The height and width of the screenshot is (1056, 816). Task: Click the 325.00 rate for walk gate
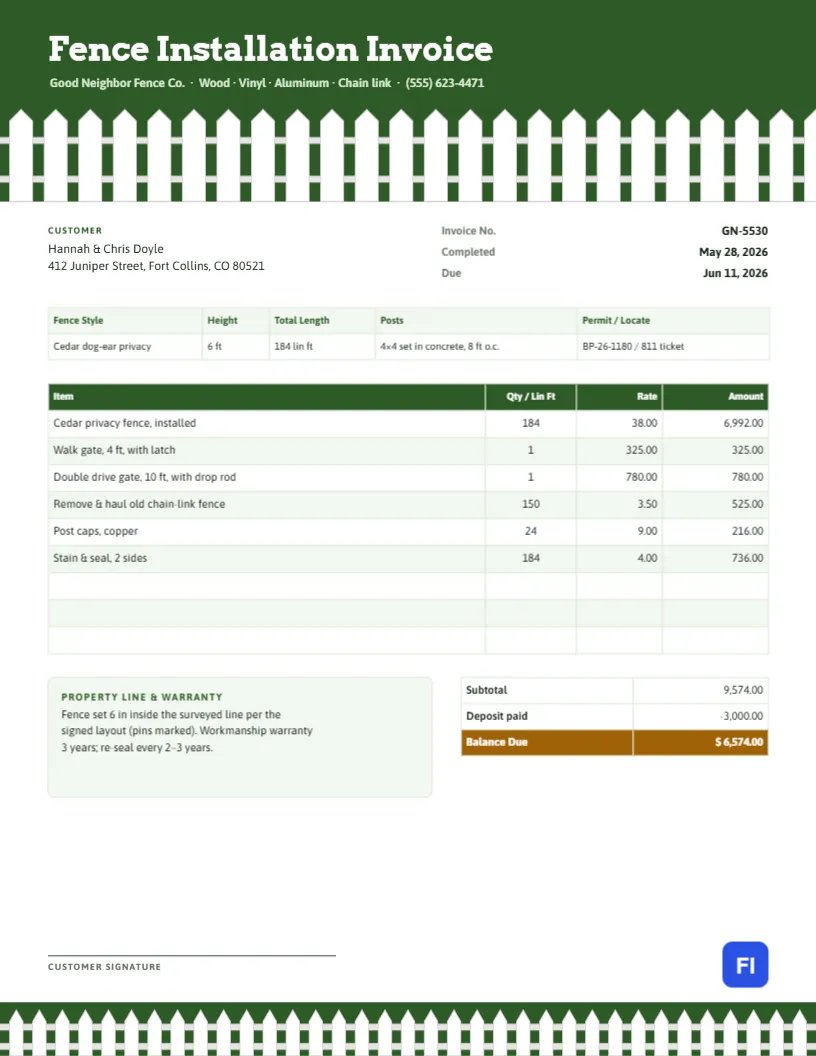click(x=641, y=450)
